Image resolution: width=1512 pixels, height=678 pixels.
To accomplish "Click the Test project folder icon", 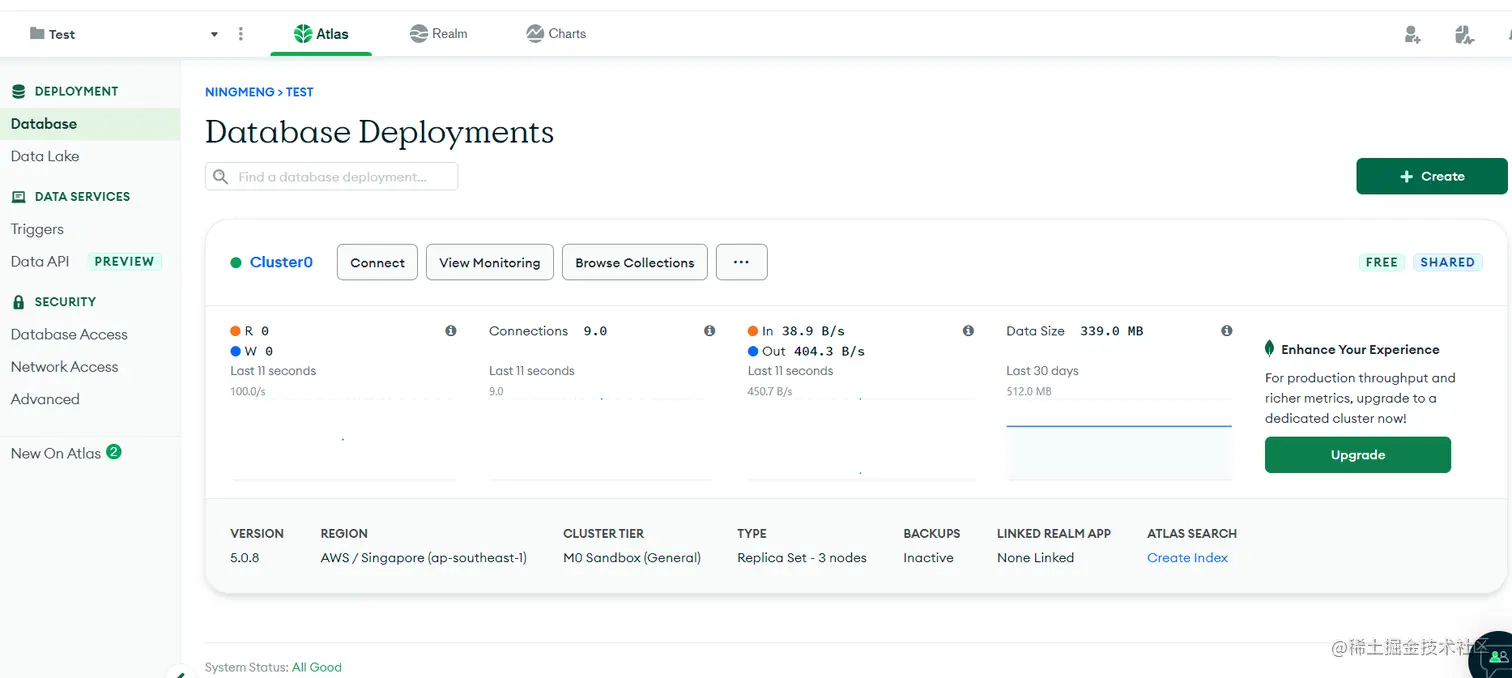I will tap(37, 33).
